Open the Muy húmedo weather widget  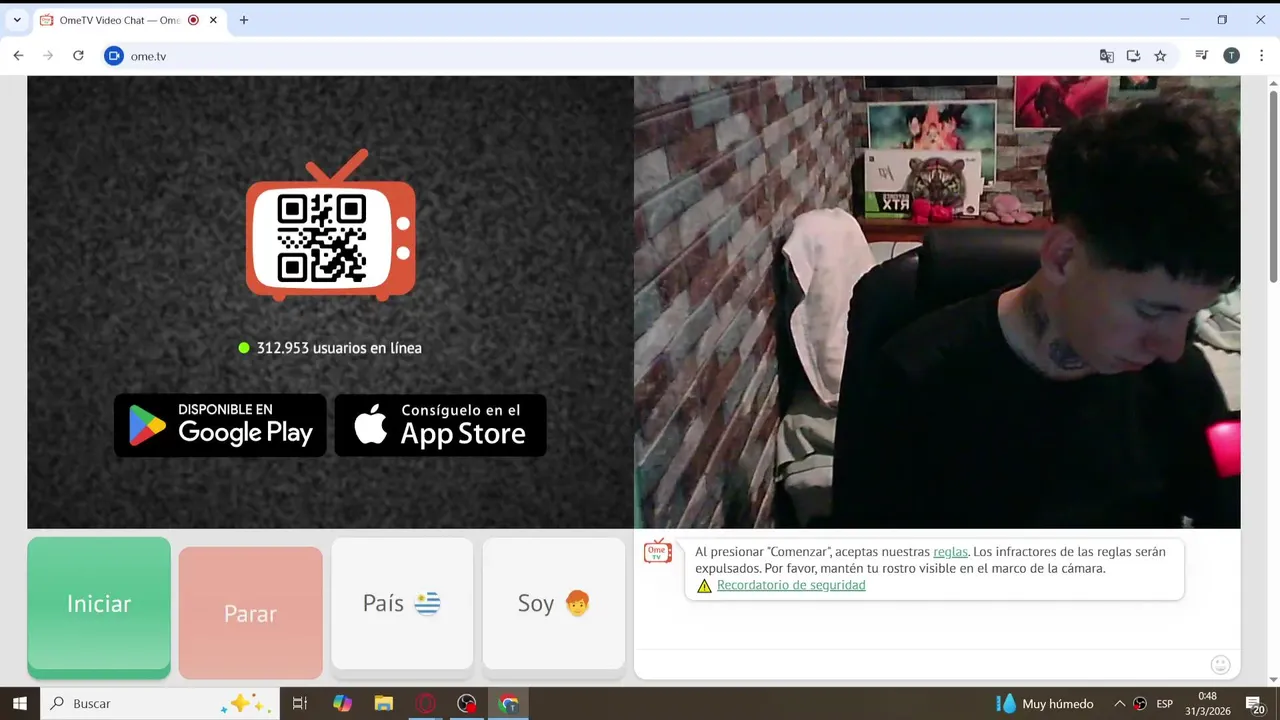pyautogui.click(x=1045, y=704)
